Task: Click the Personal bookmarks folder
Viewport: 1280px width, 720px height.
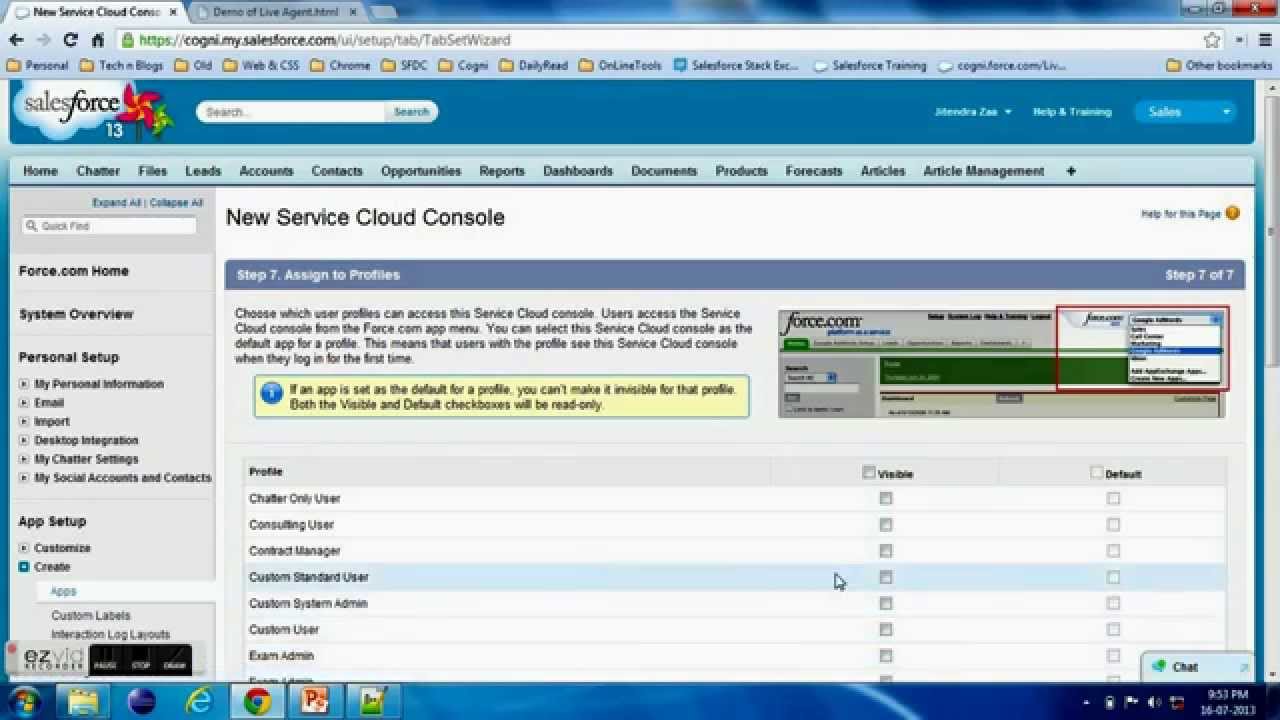Action: tap(37, 65)
